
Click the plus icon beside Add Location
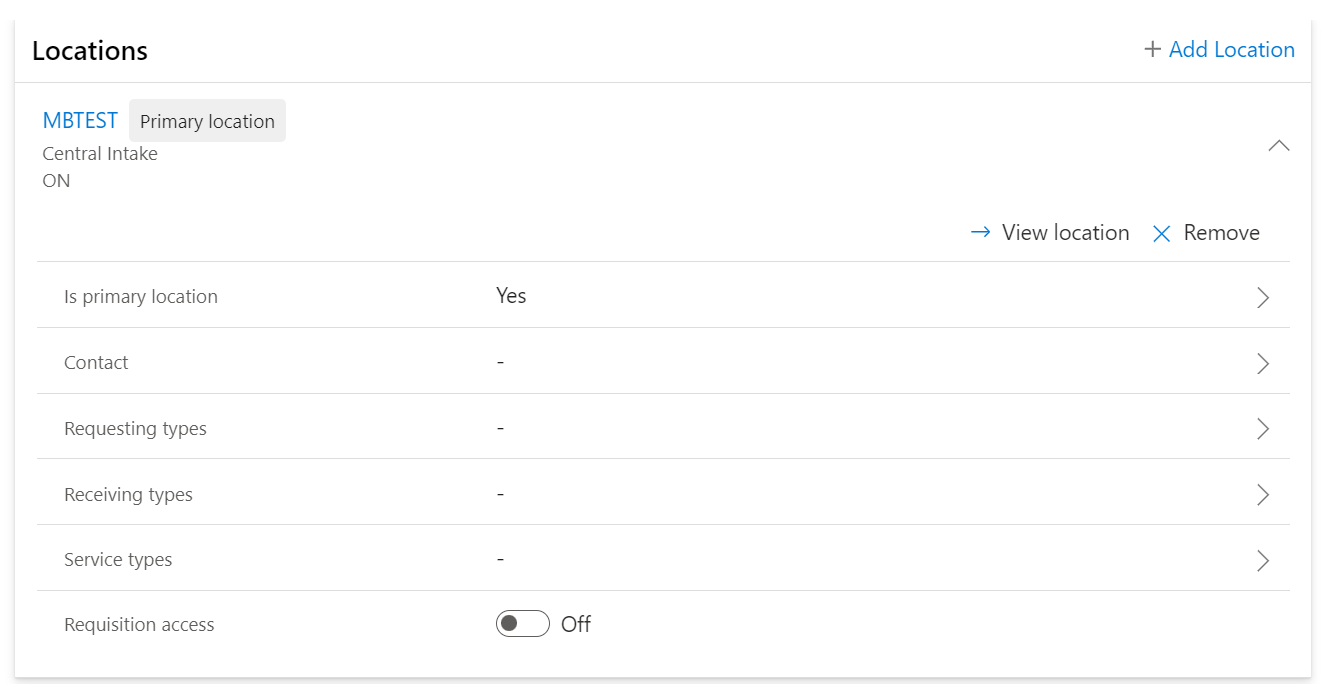[x=1153, y=49]
